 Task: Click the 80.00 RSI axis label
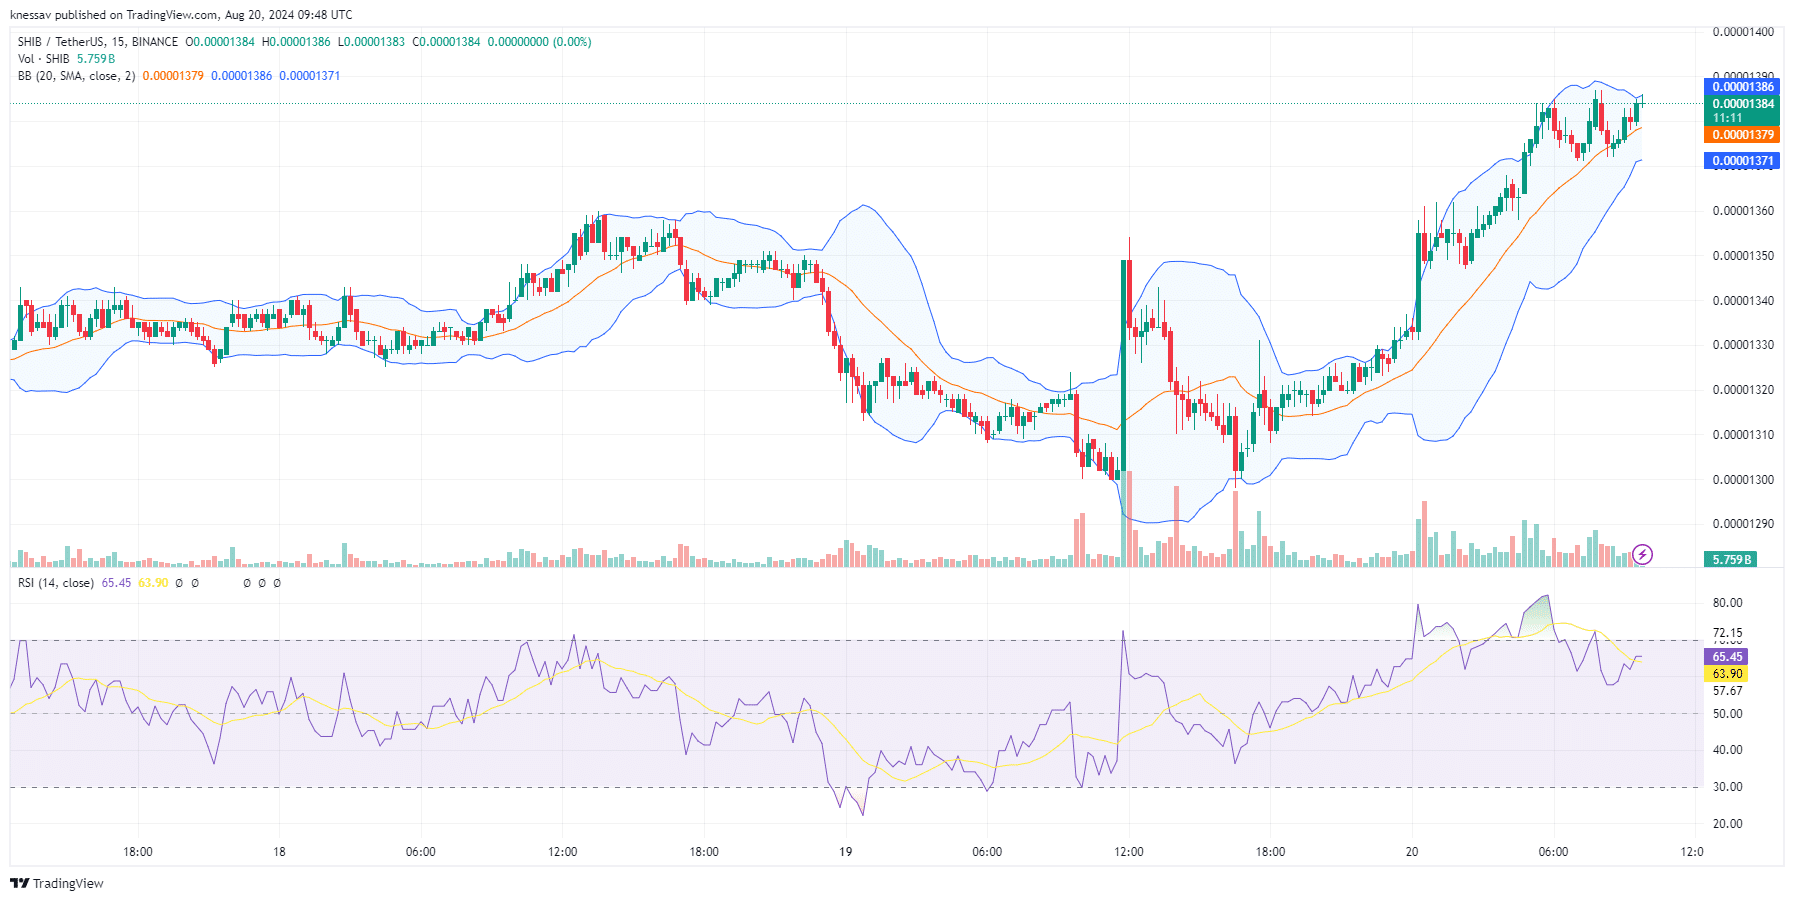point(1727,603)
